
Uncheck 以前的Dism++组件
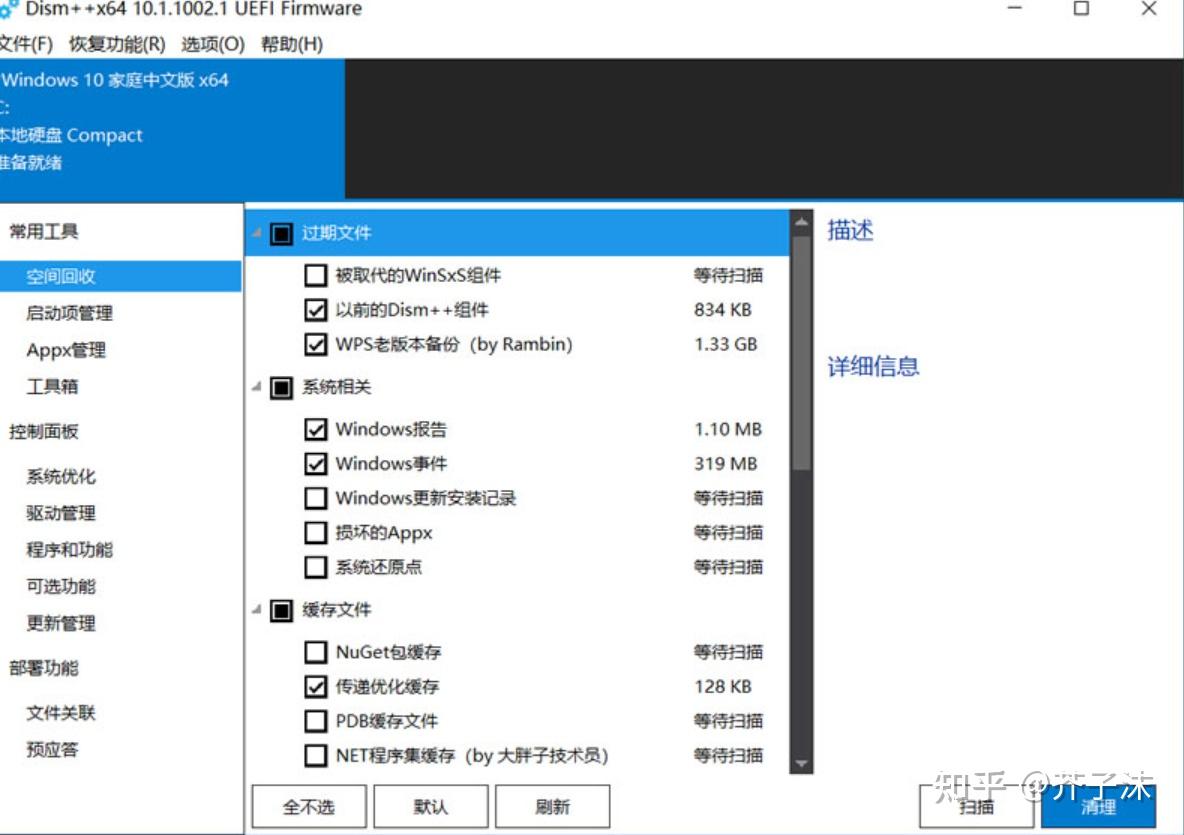316,310
